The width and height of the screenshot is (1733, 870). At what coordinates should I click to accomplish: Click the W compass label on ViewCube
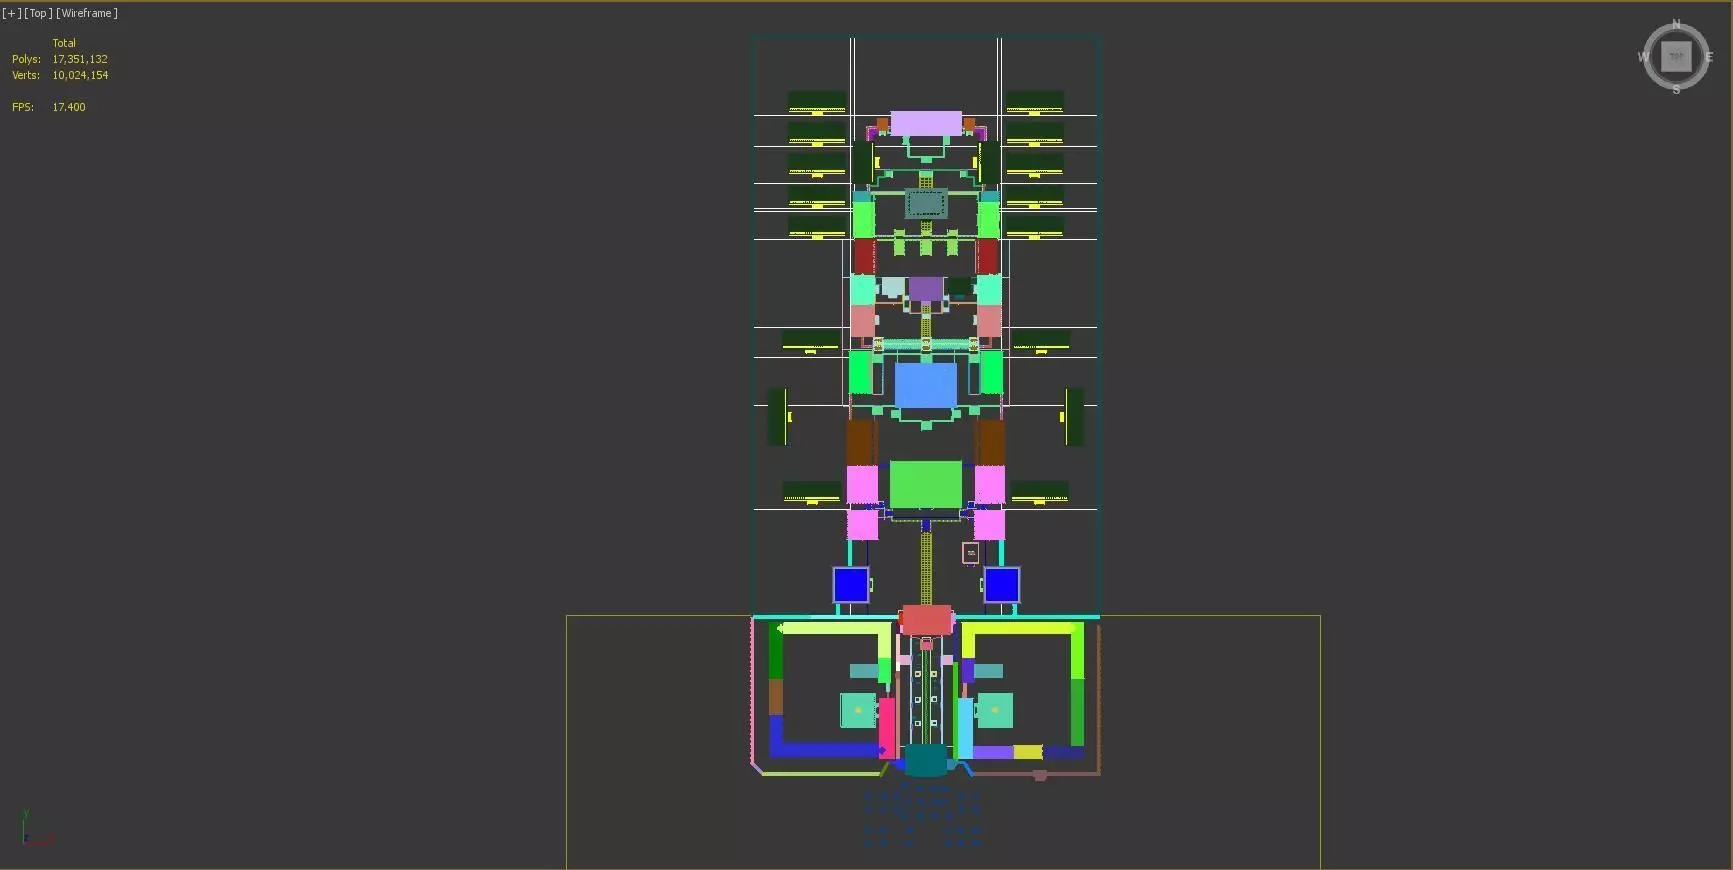[x=1643, y=57]
